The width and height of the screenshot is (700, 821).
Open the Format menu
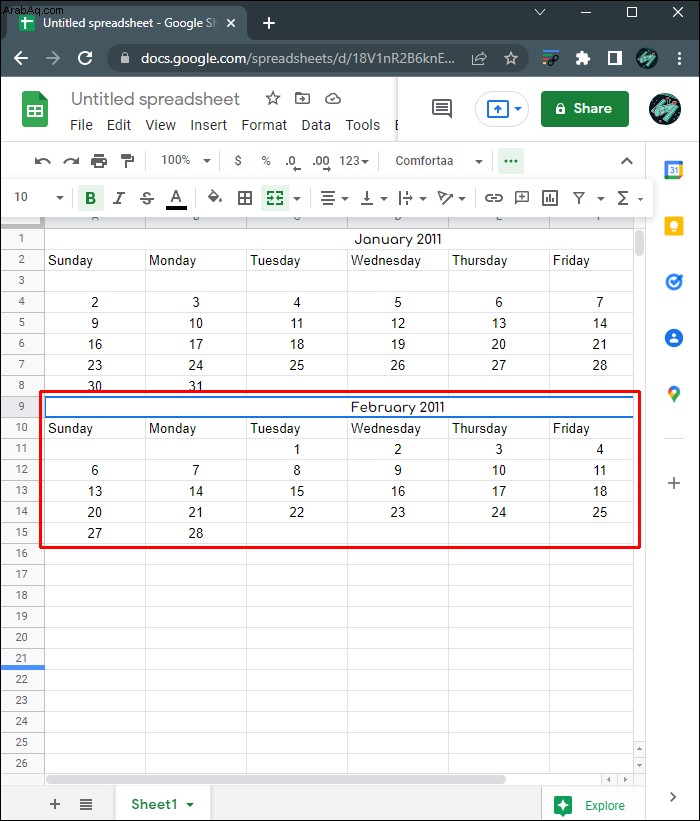pos(264,125)
